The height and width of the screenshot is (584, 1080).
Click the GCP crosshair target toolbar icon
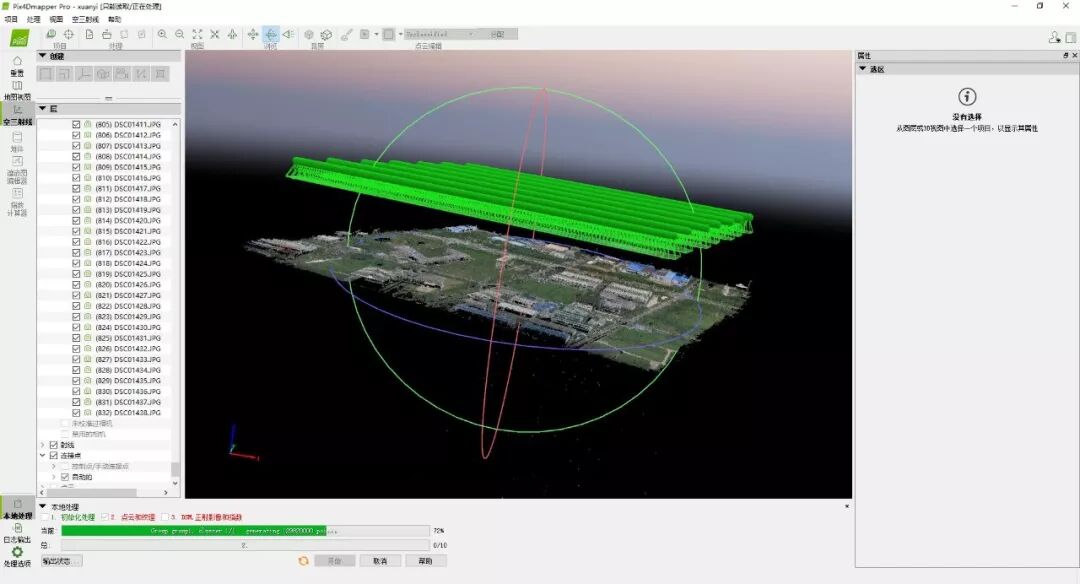pyautogui.click(x=69, y=34)
